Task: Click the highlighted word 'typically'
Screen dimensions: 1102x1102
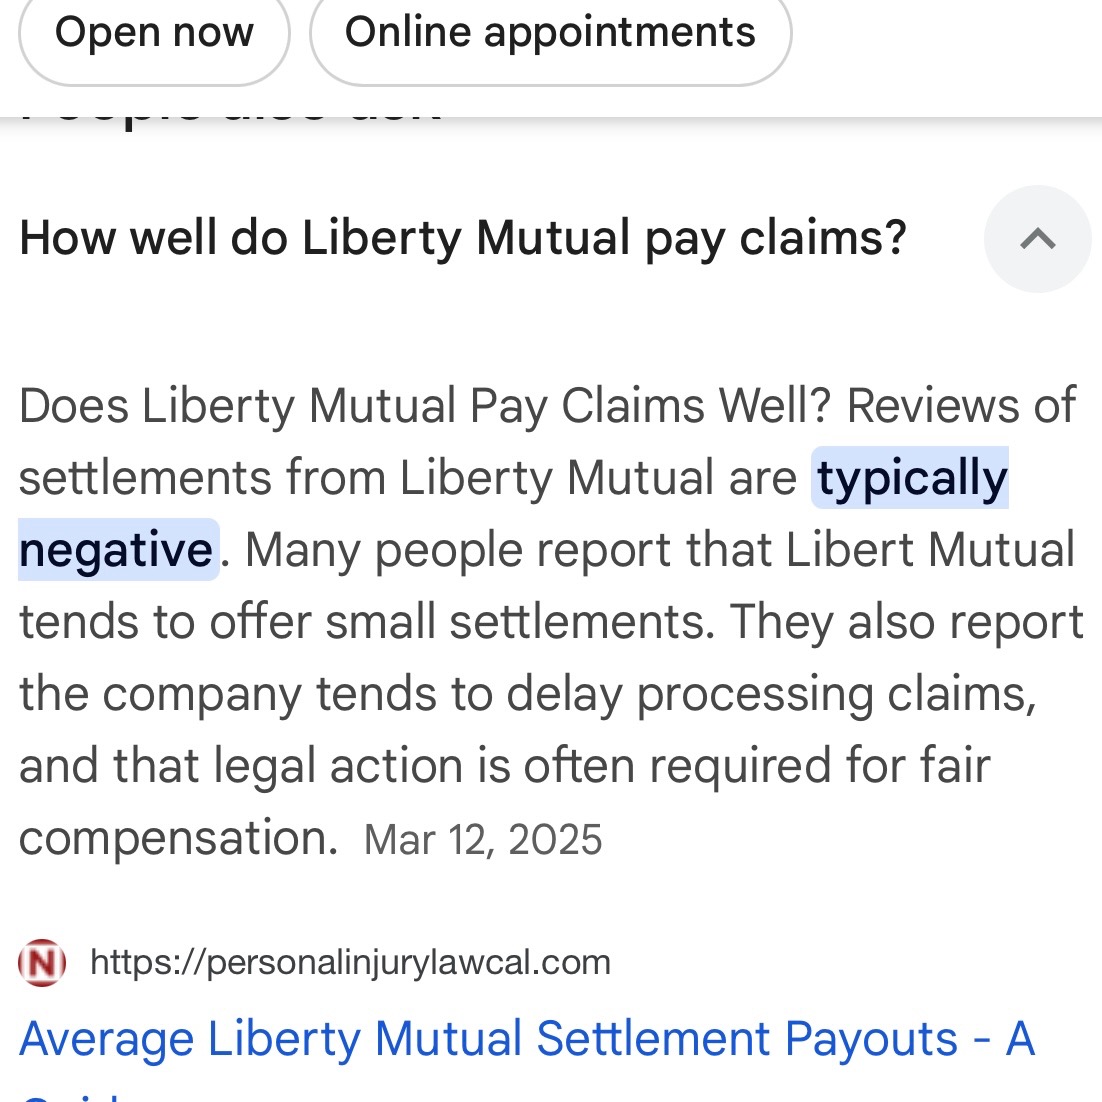Action: [911, 478]
